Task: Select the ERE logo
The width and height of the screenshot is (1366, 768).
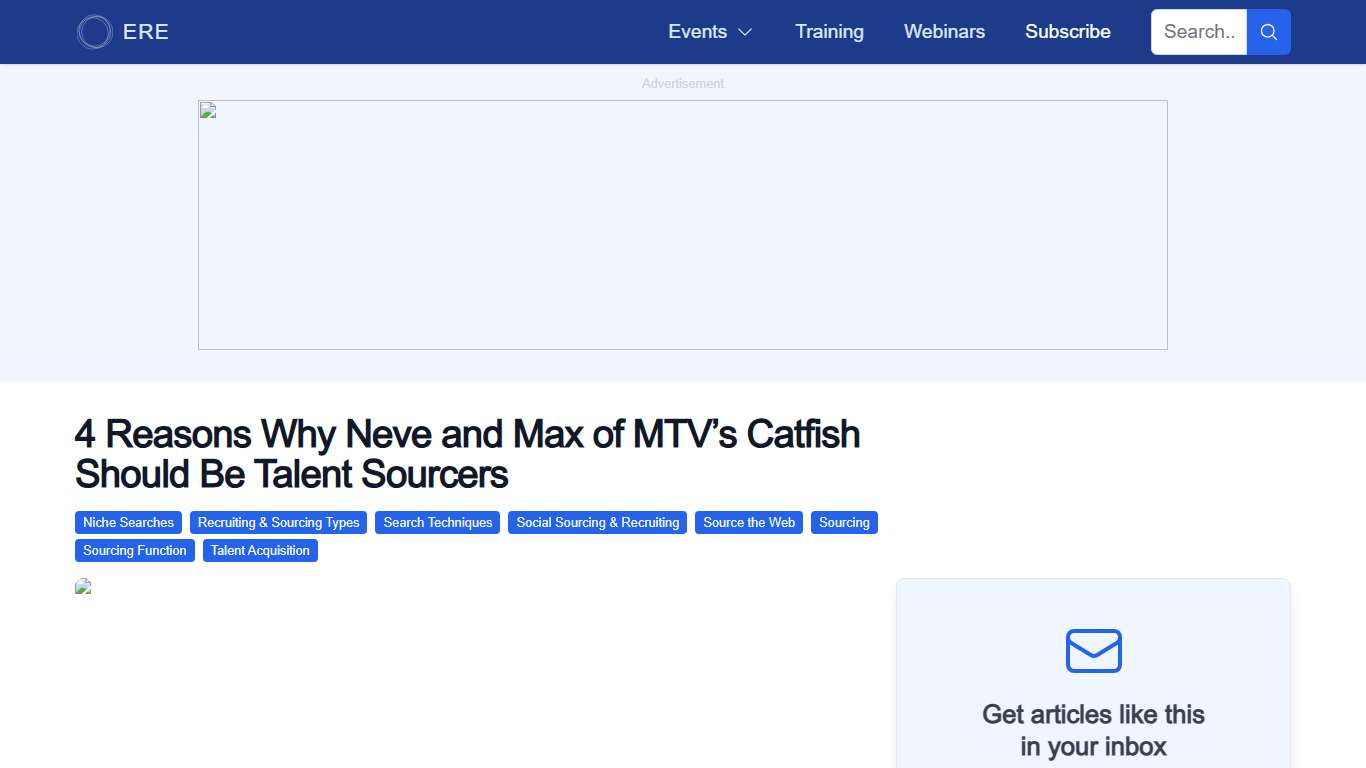Action: tap(122, 31)
